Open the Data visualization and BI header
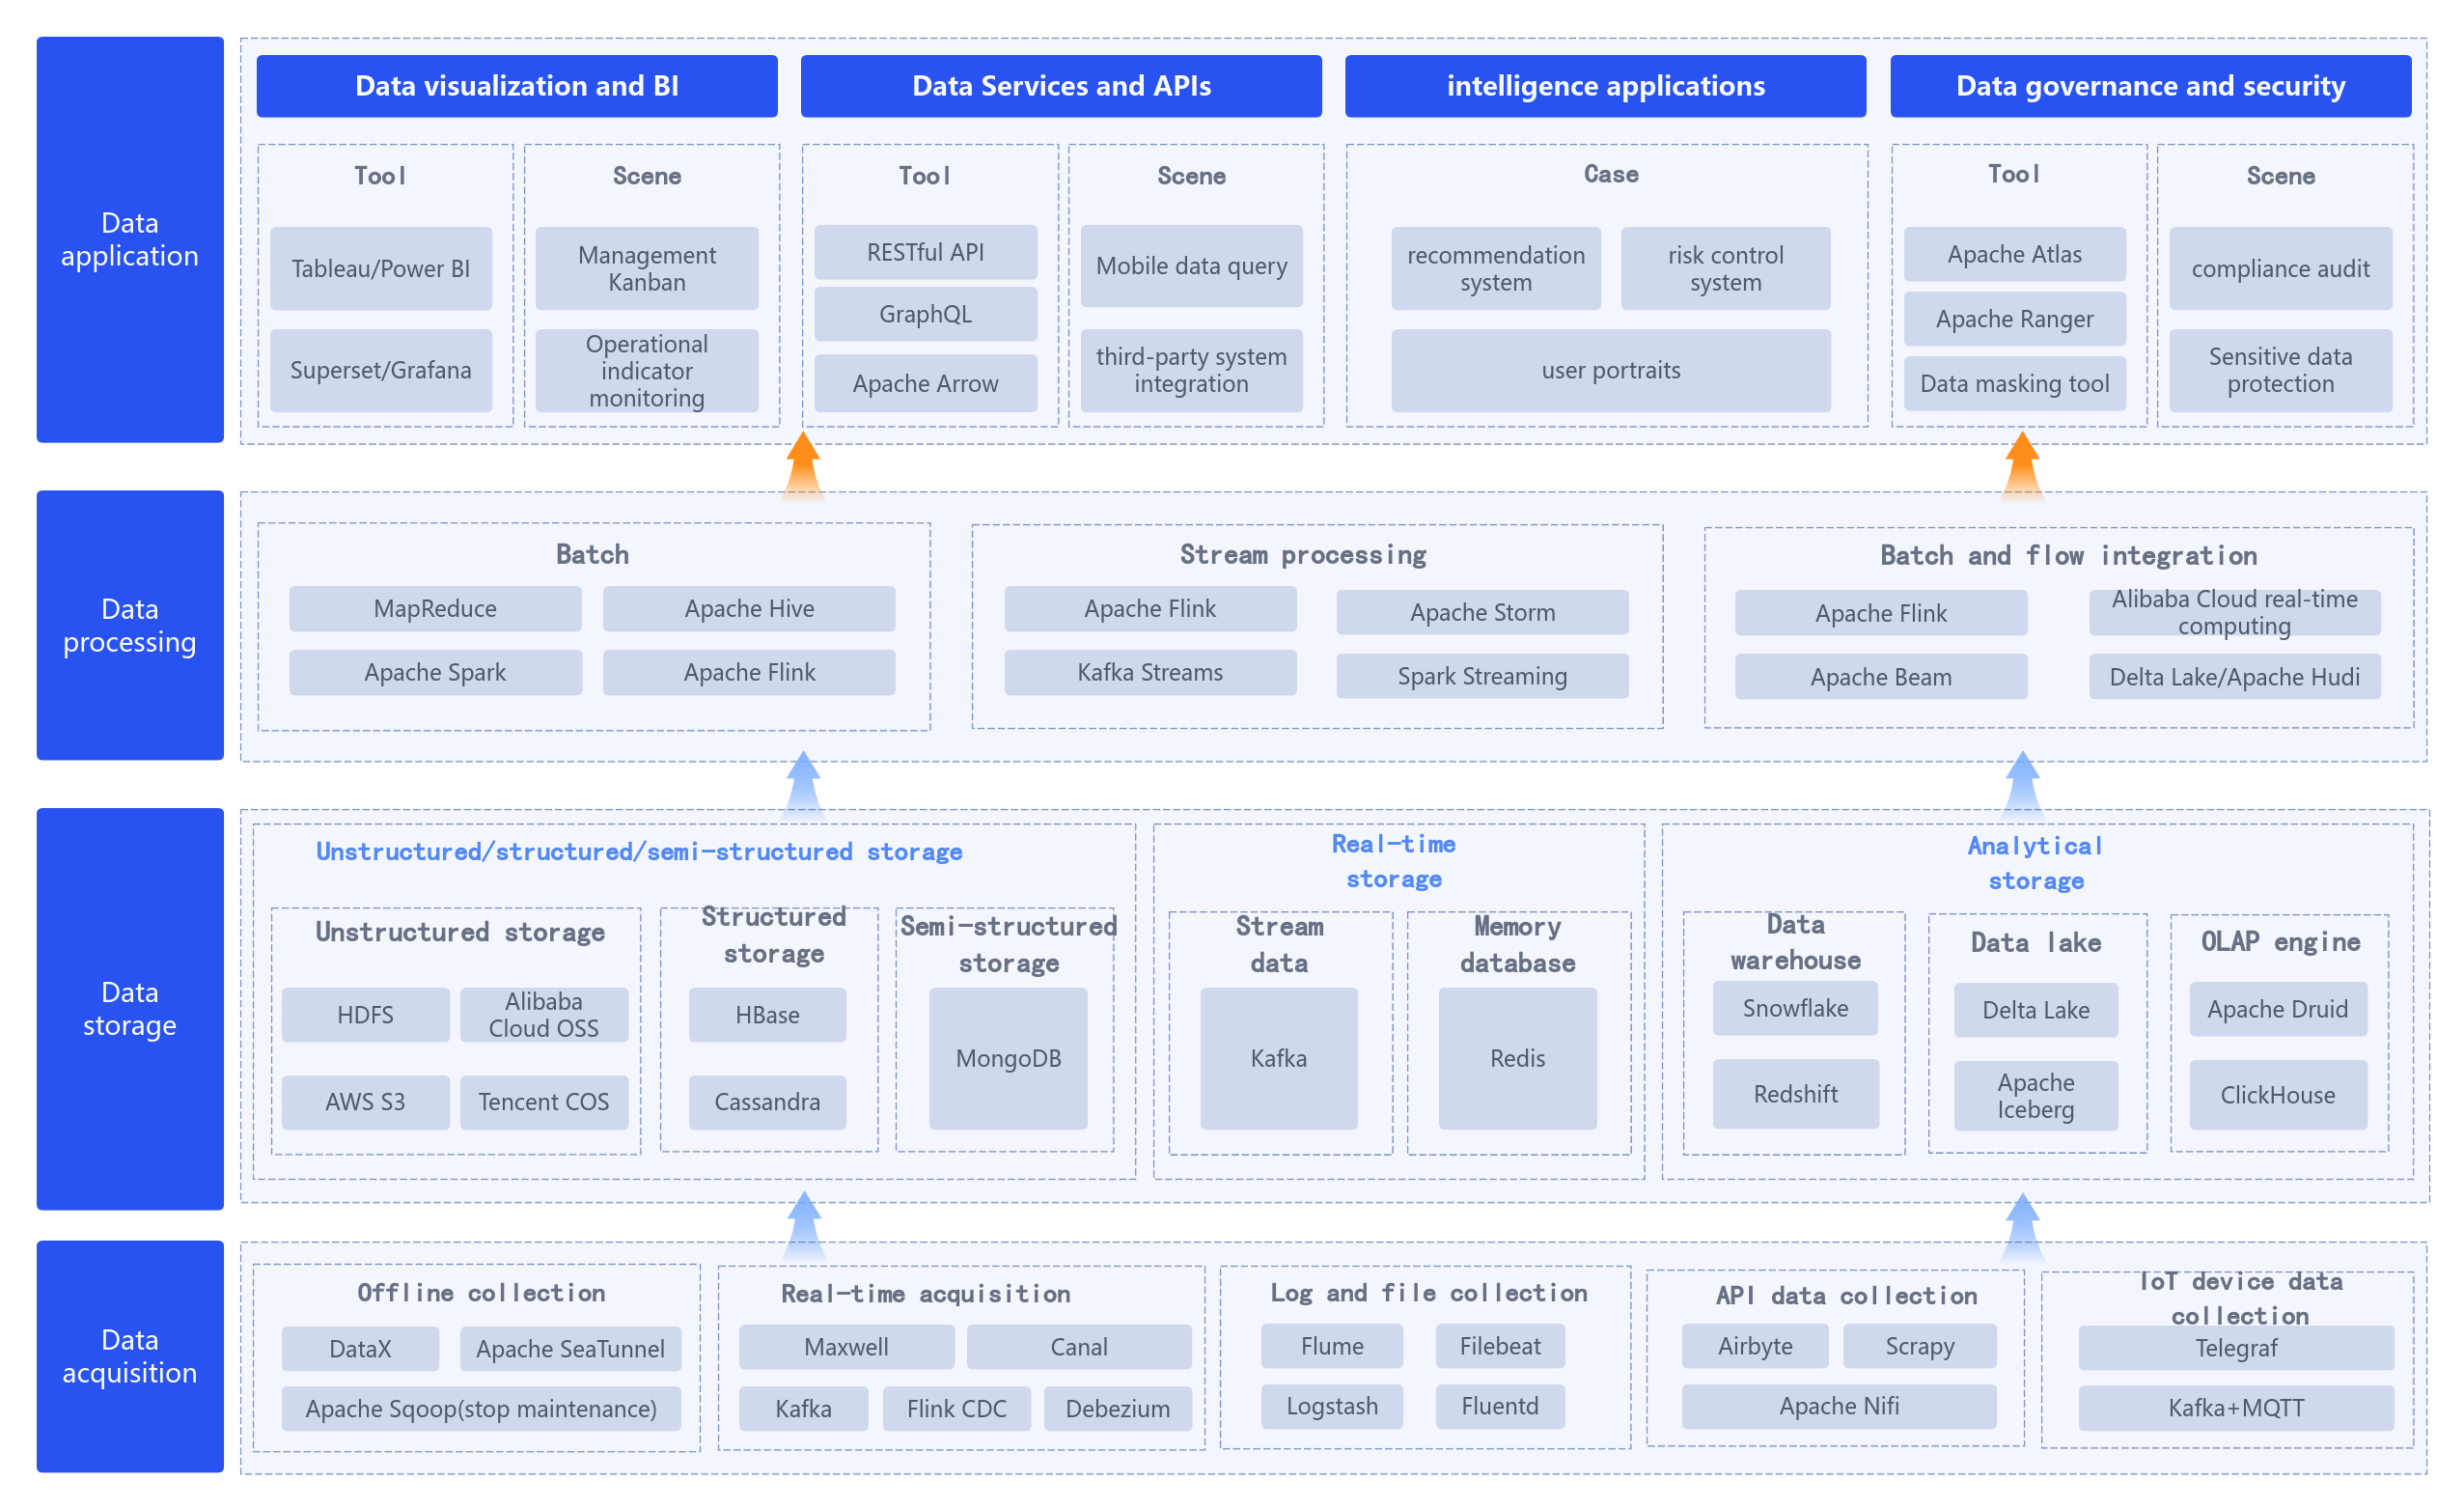The height and width of the screenshot is (1508, 2464). pyautogui.click(x=517, y=86)
